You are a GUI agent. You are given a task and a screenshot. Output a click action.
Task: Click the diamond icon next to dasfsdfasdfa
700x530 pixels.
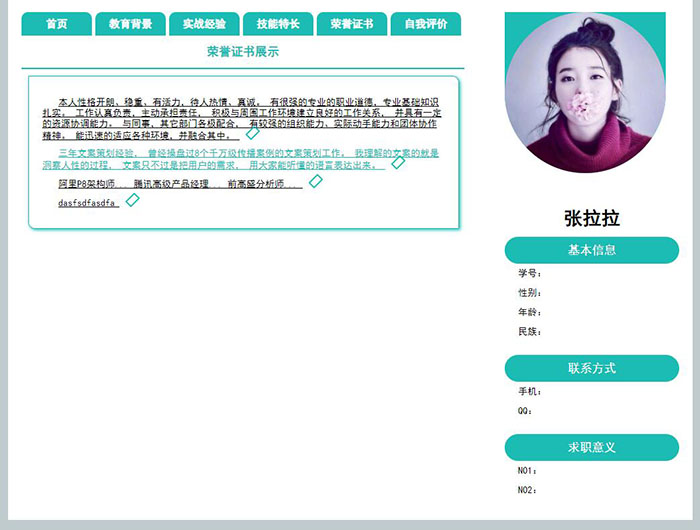click(x=132, y=200)
